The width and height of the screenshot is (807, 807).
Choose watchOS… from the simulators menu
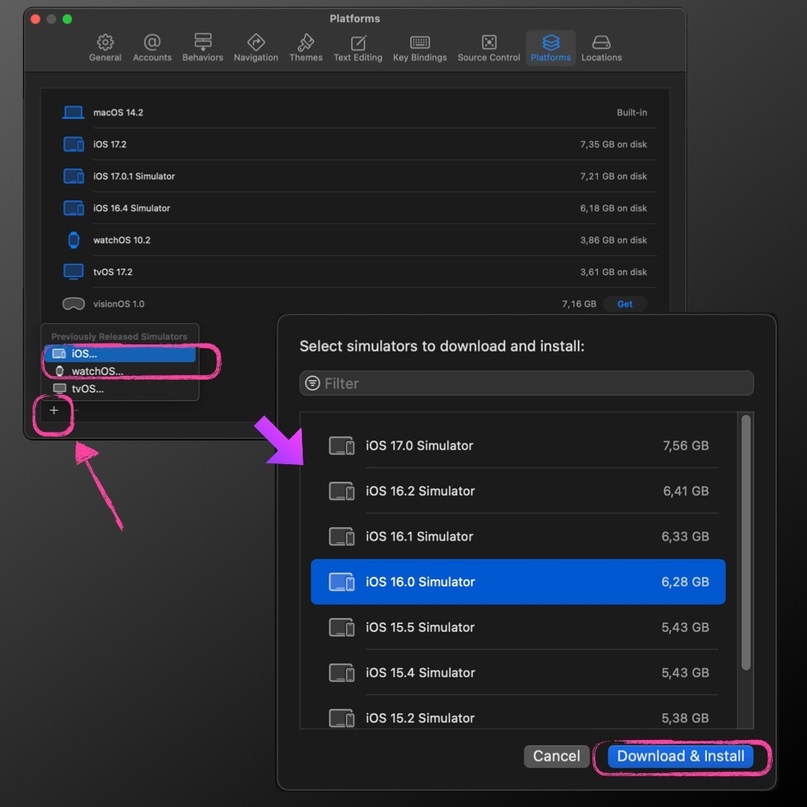tap(119, 371)
